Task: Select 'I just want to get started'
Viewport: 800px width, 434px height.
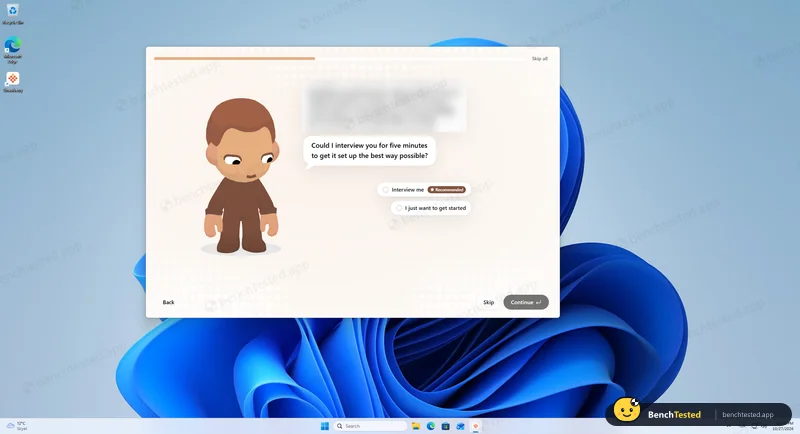Action: click(431, 208)
